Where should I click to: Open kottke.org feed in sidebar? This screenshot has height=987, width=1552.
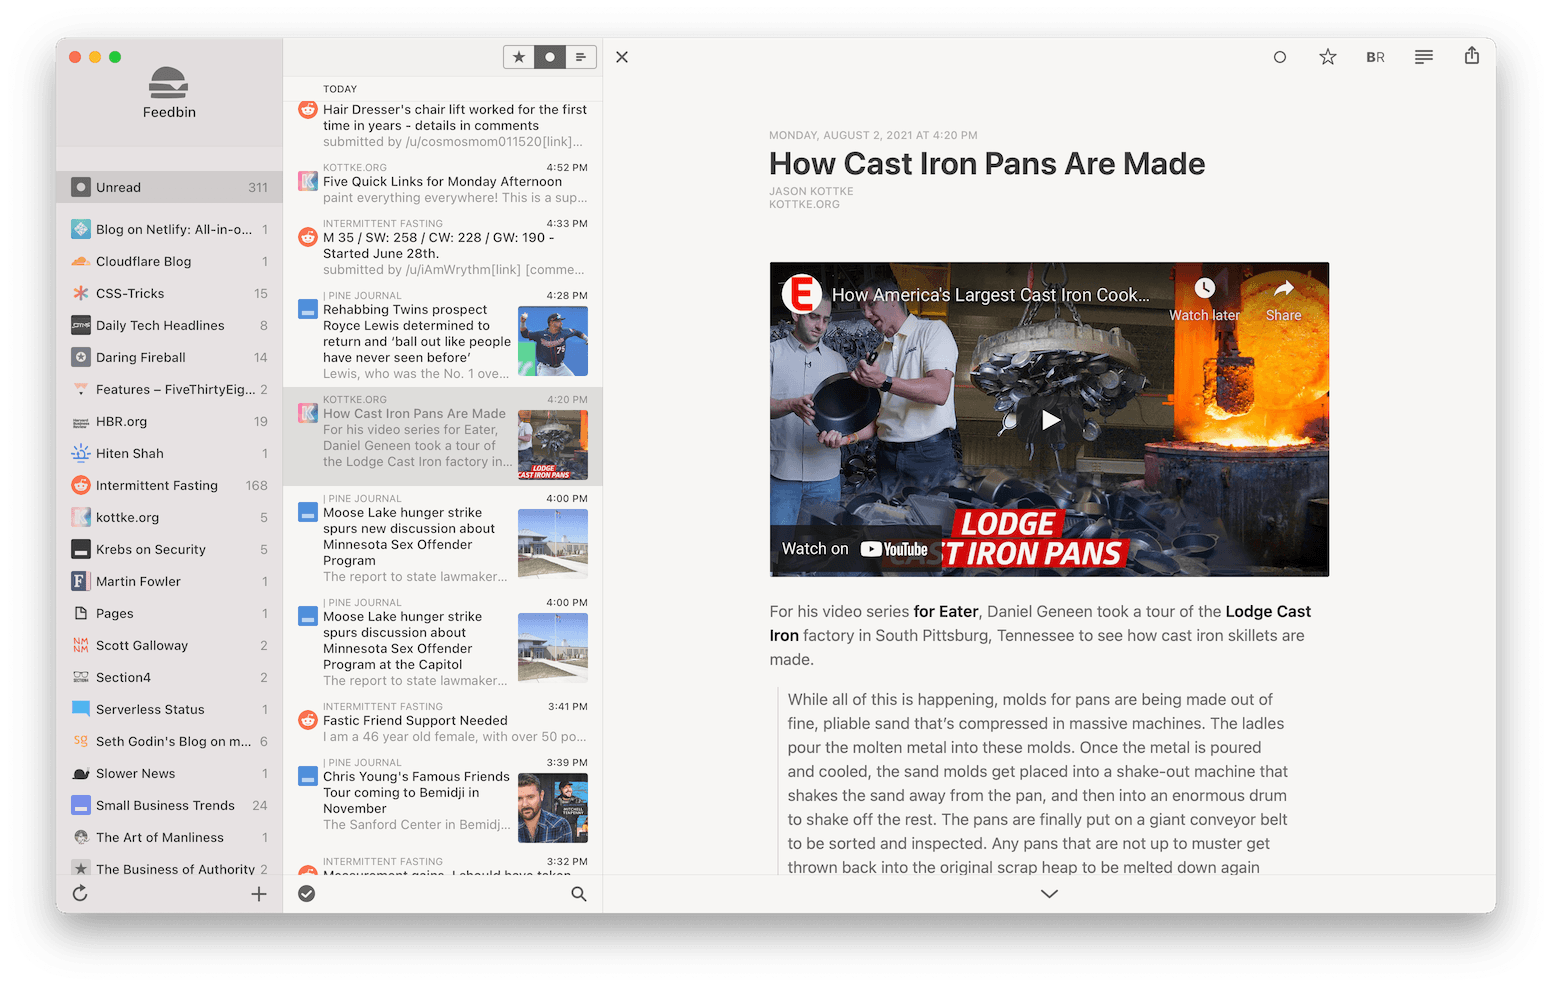pyautogui.click(x=169, y=517)
